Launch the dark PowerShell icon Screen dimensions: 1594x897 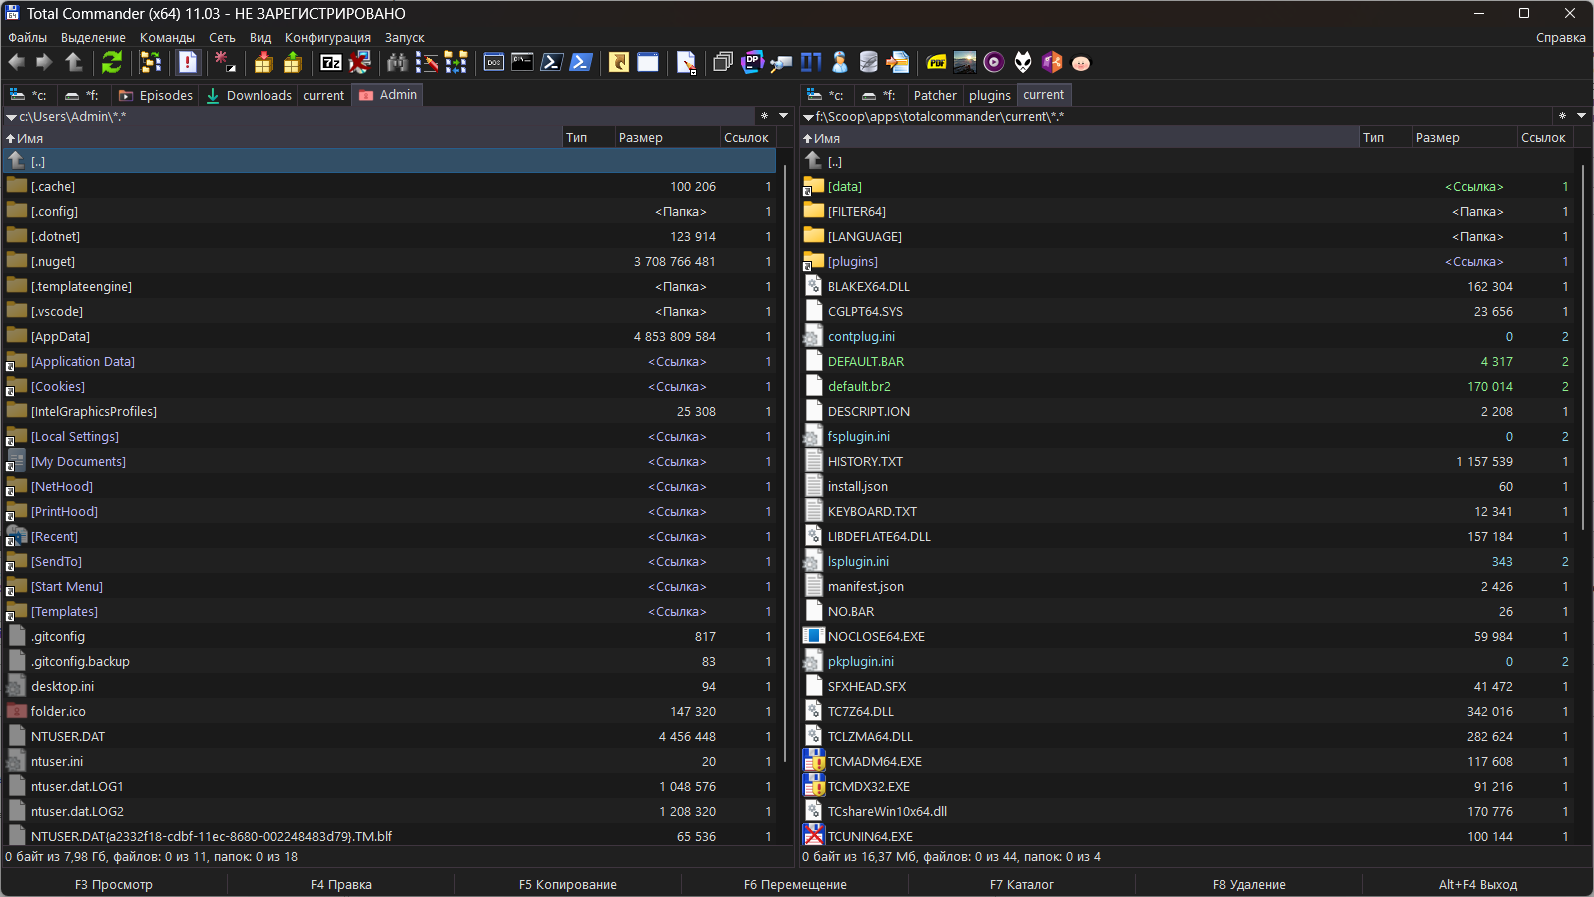tap(552, 62)
